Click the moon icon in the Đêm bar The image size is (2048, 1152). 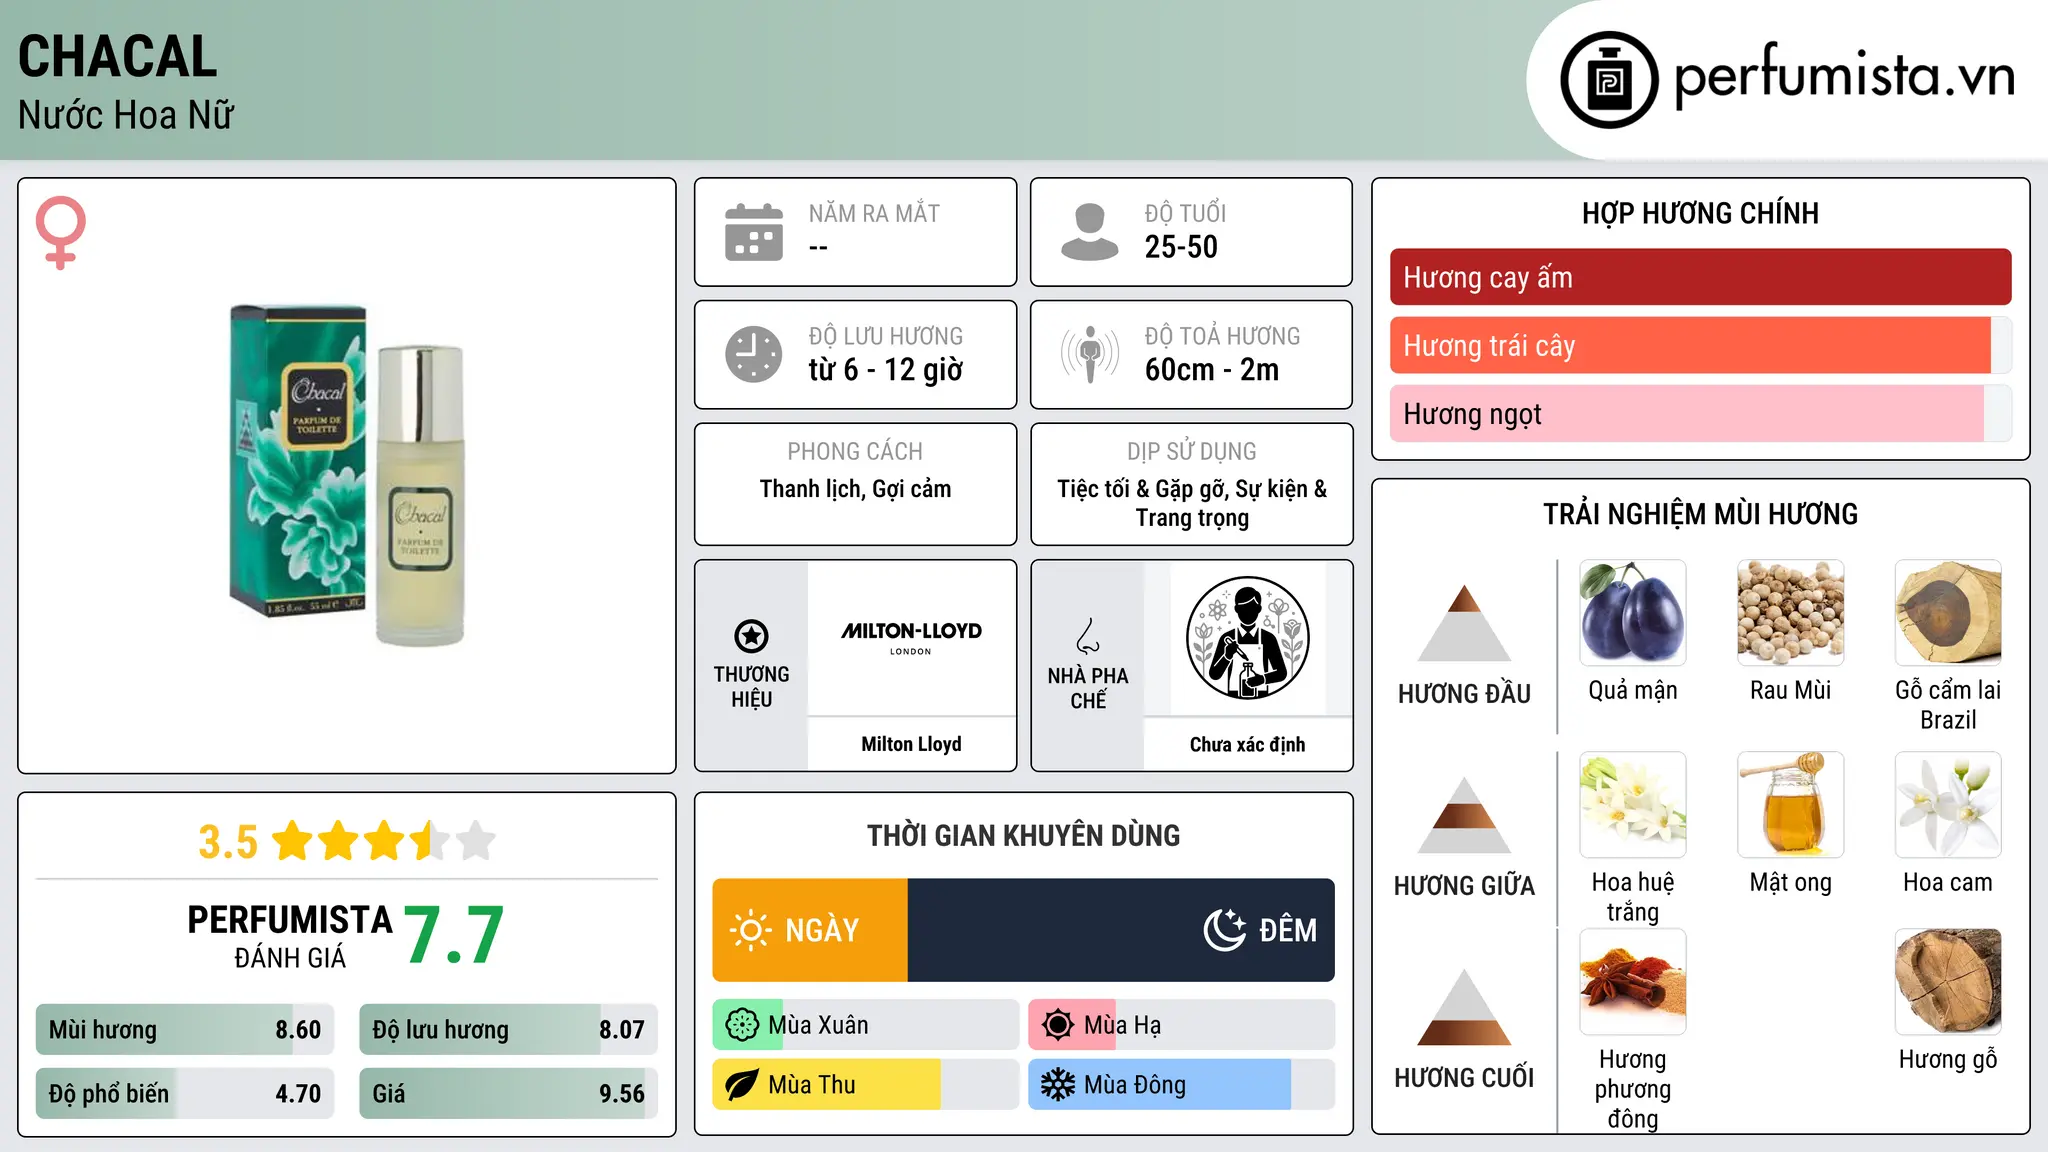point(1225,930)
